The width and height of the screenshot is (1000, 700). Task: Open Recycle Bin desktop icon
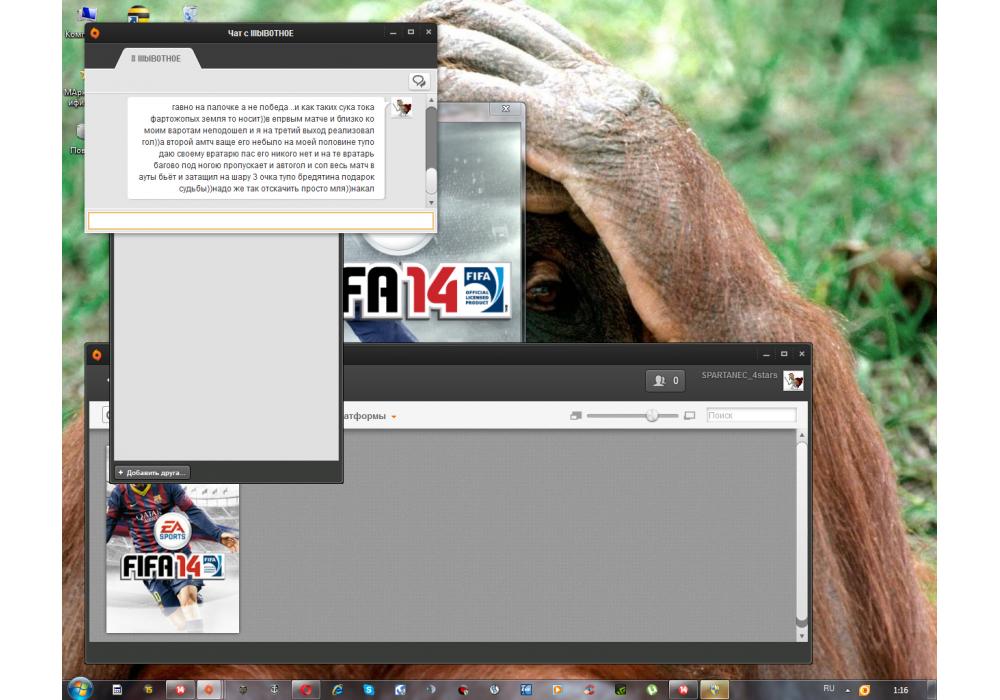click(x=189, y=14)
